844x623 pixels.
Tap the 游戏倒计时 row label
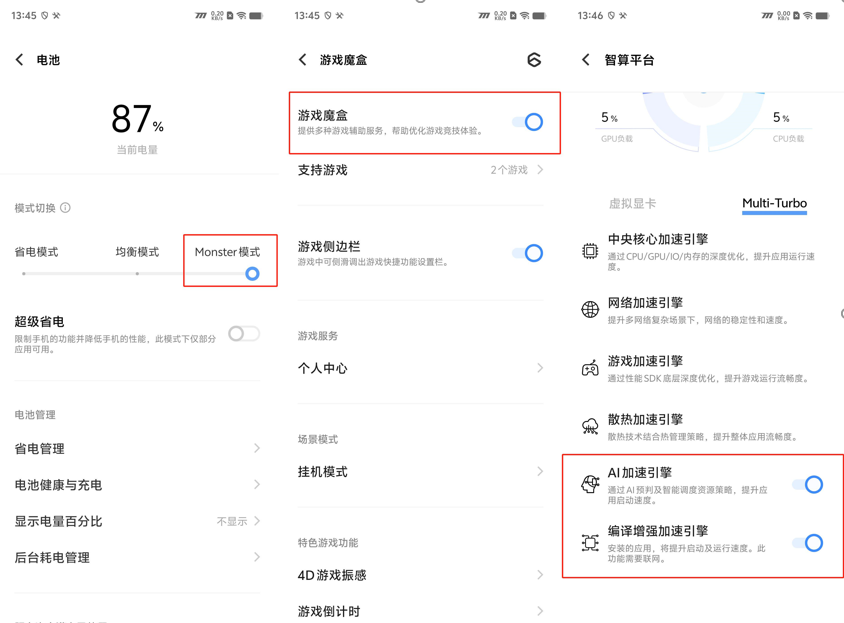329,611
